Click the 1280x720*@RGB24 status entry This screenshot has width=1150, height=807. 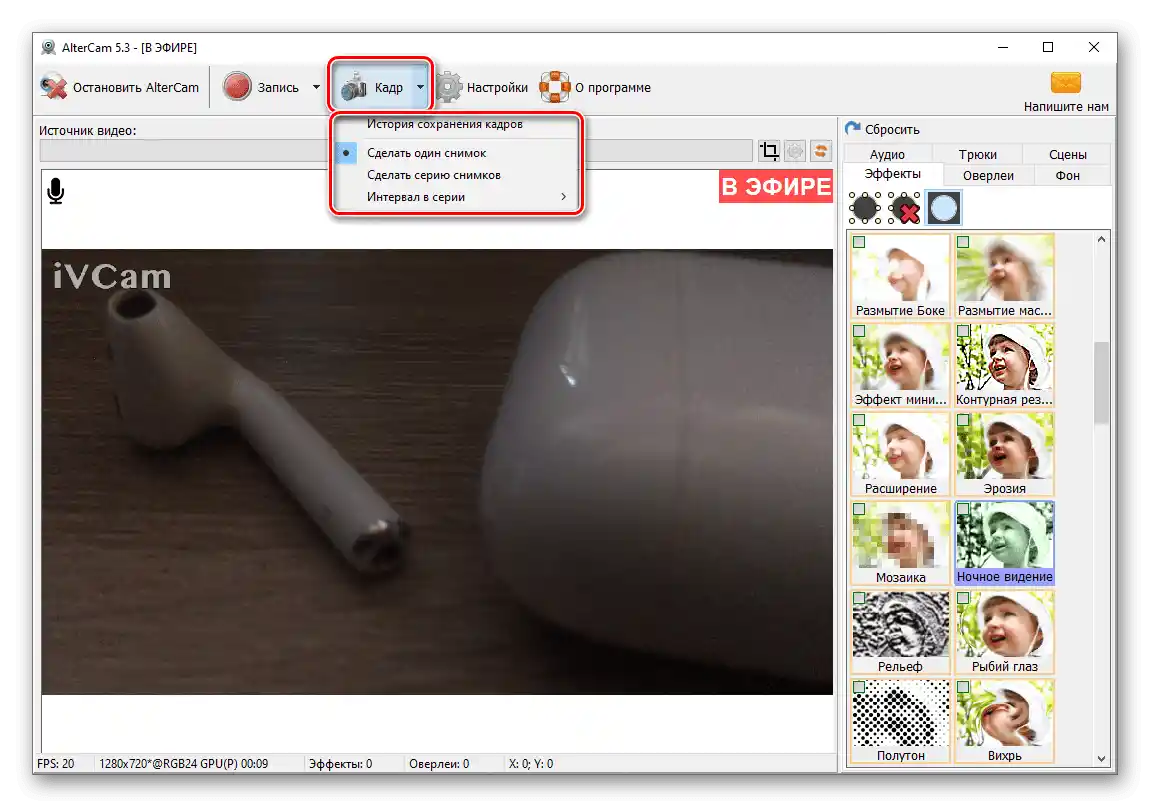coord(183,764)
